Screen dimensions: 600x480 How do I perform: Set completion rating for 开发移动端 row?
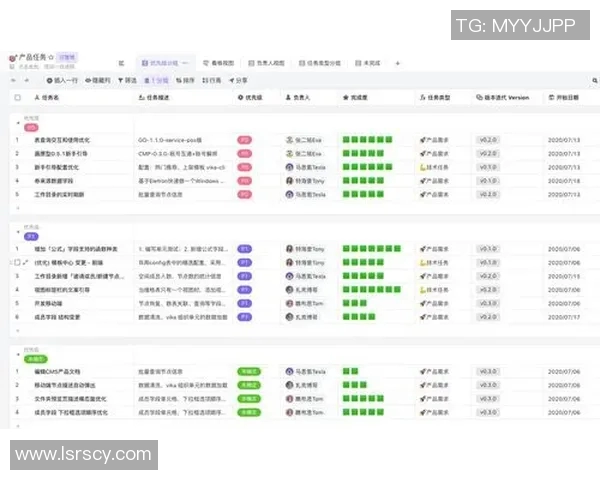click(355, 303)
